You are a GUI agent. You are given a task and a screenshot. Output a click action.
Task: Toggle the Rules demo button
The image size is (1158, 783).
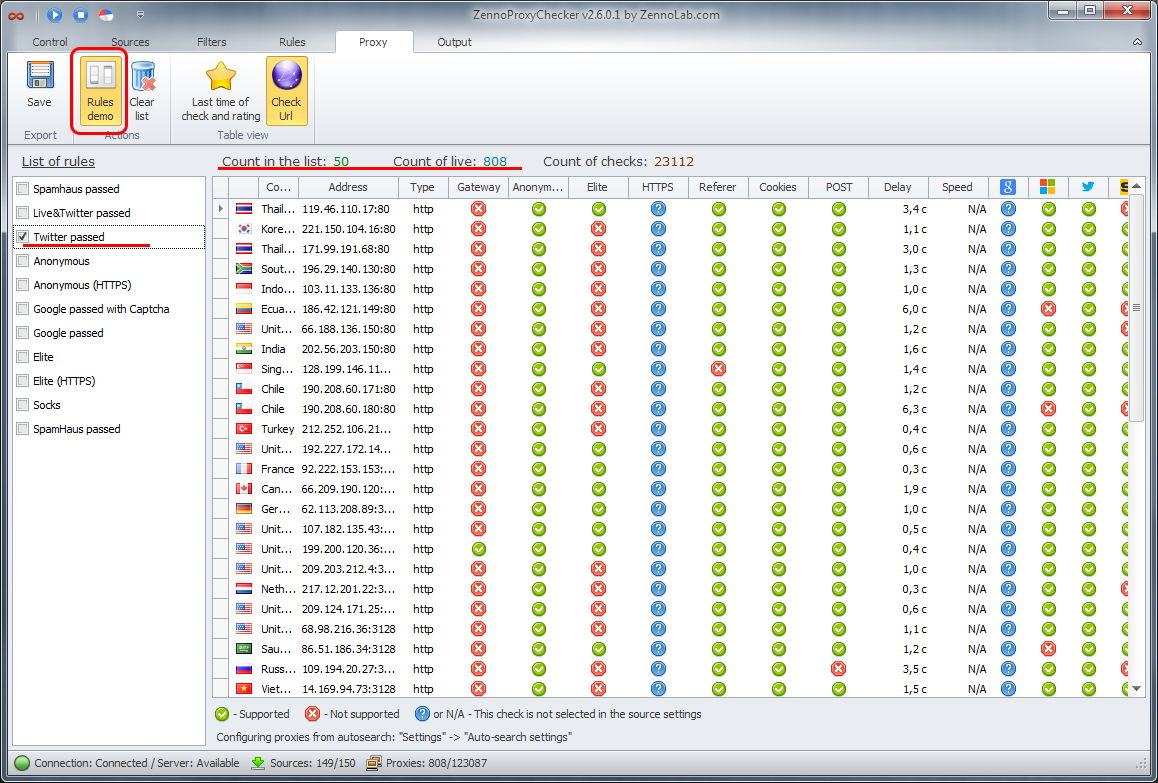pyautogui.click(x=100, y=92)
